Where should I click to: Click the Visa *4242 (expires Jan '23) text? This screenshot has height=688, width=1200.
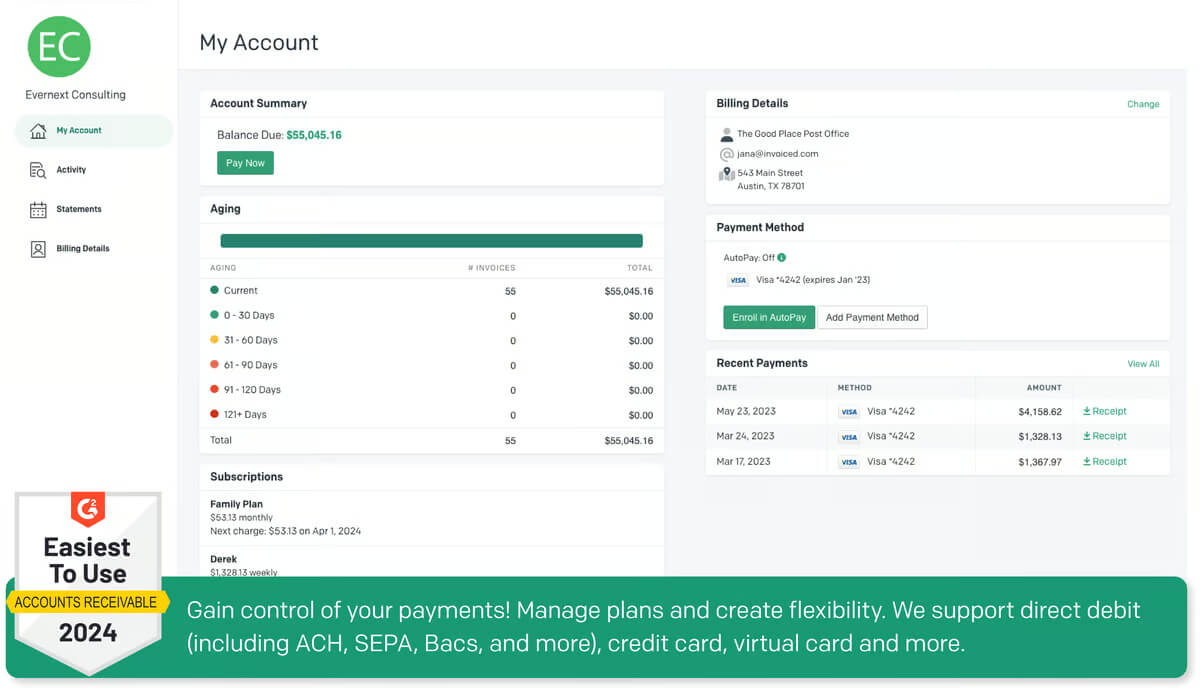coord(813,280)
